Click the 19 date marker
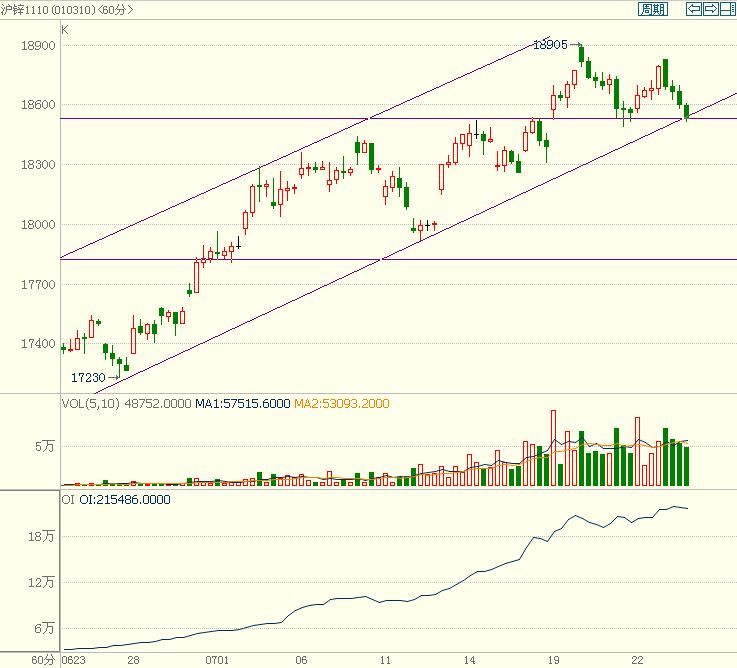The width and height of the screenshot is (737, 668). [553, 660]
